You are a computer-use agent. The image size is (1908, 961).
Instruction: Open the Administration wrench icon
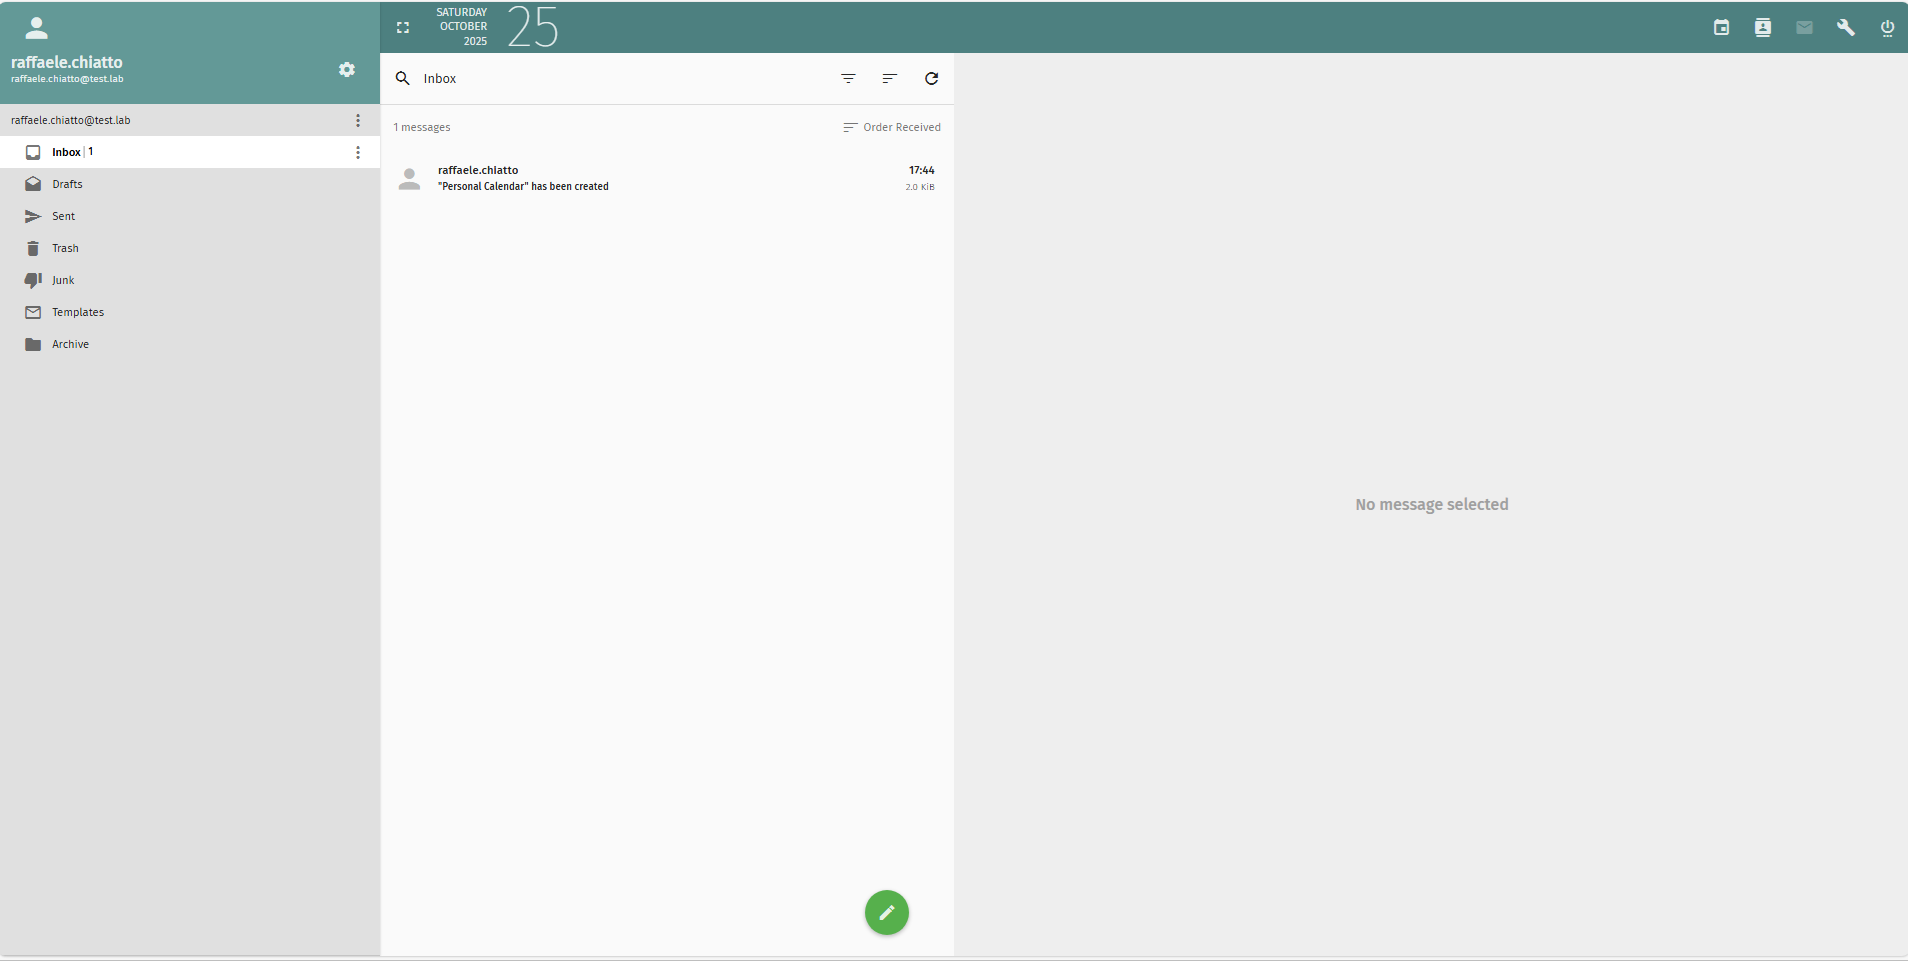click(1846, 28)
